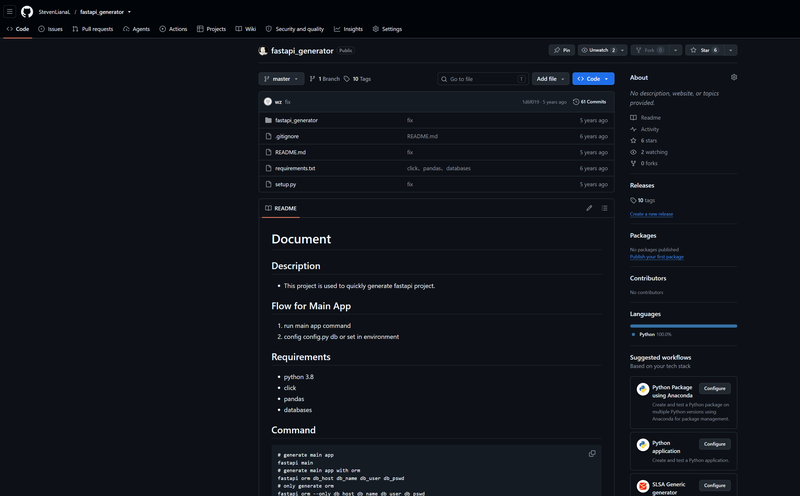The image size is (800, 496).
Task: Open the Projects tab
Action: (211, 29)
